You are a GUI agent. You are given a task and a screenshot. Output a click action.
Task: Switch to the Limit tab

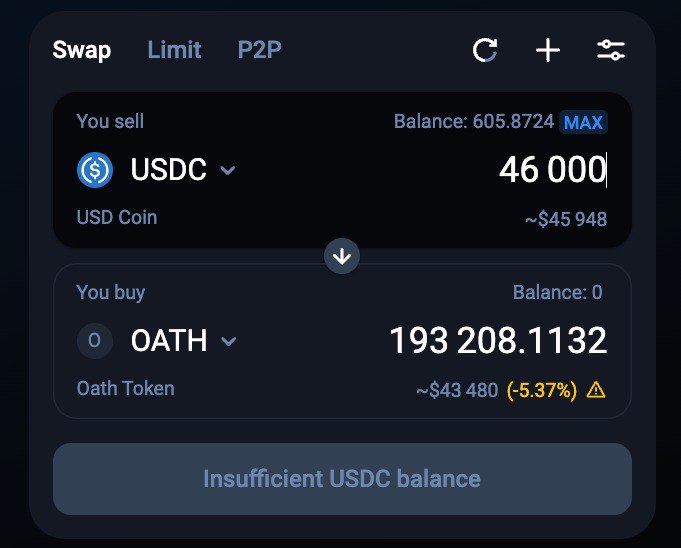click(174, 50)
